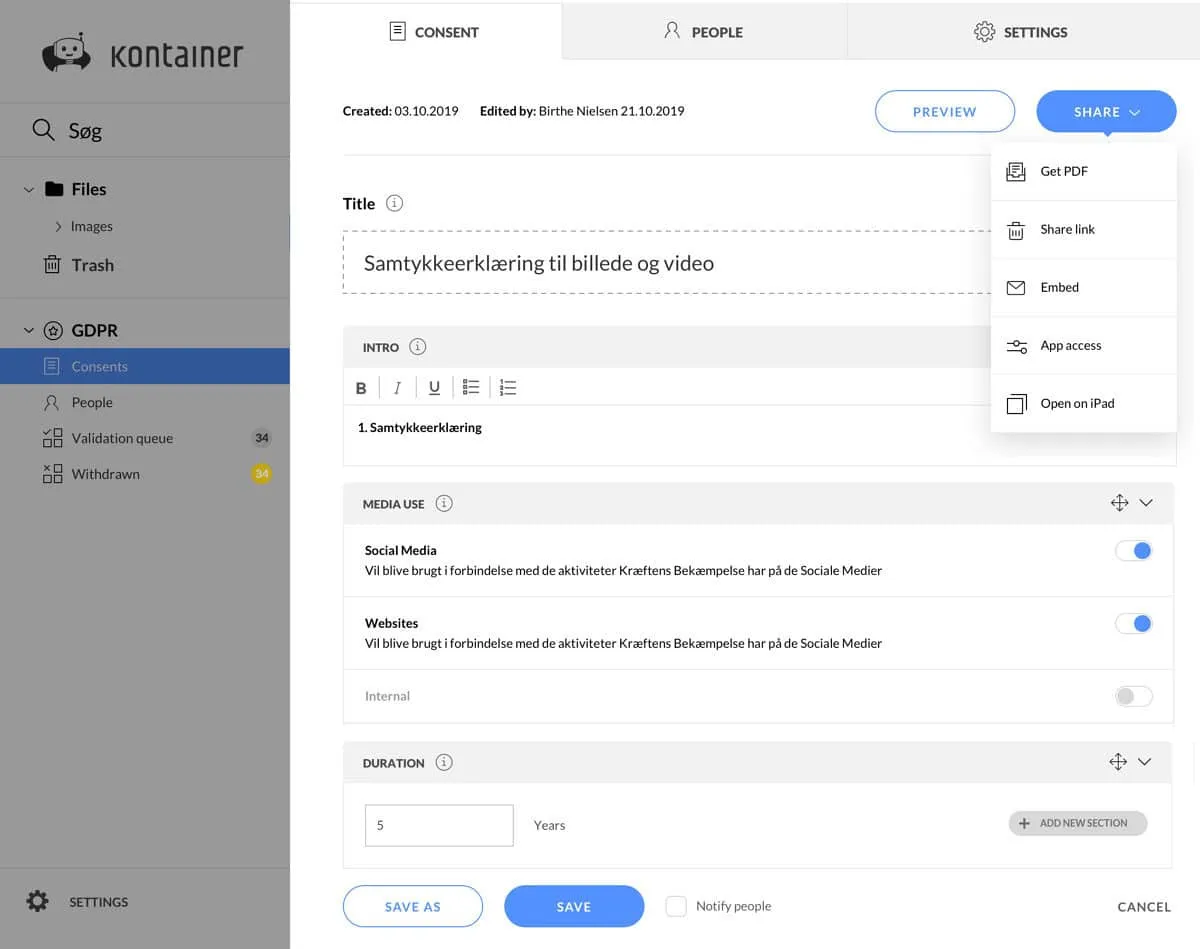Apply italic formatting in Intro editor
Image resolution: width=1200 pixels, height=949 pixels.
point(397,388)
